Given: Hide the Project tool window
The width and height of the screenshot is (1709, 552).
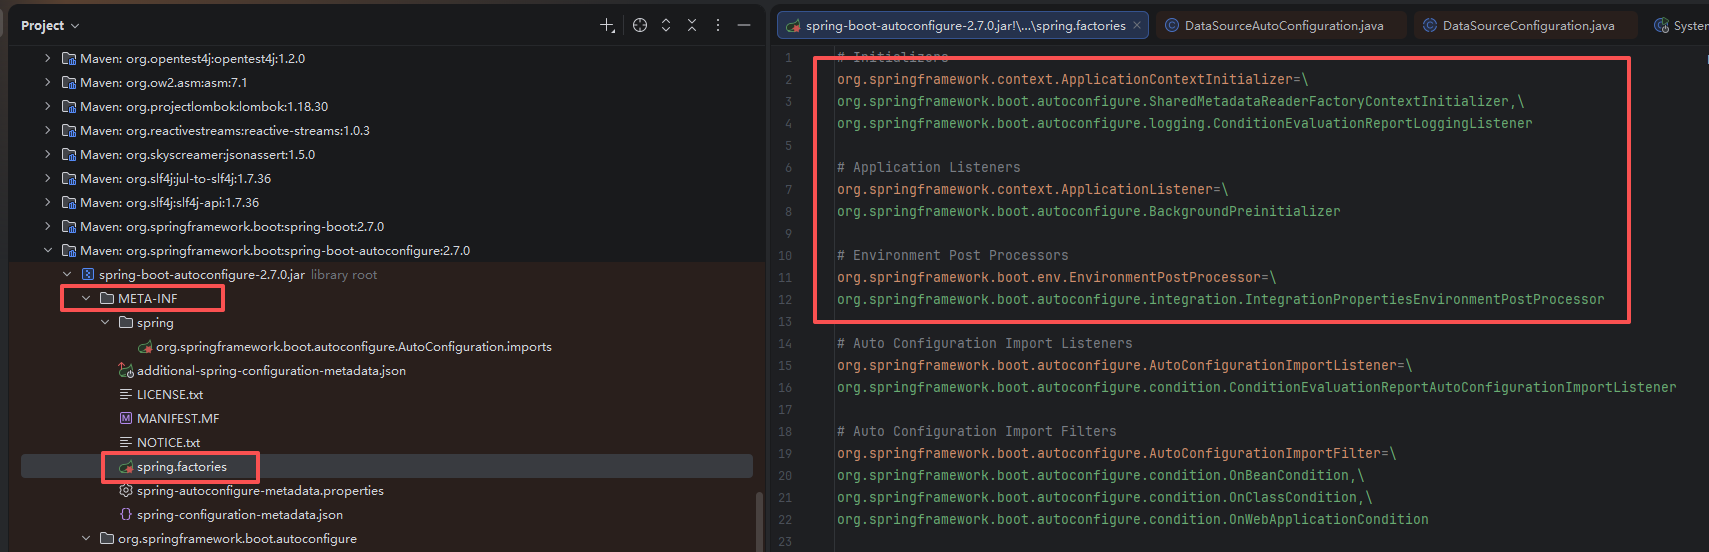Looking at the screenshot, I should [x=744, y=25].
